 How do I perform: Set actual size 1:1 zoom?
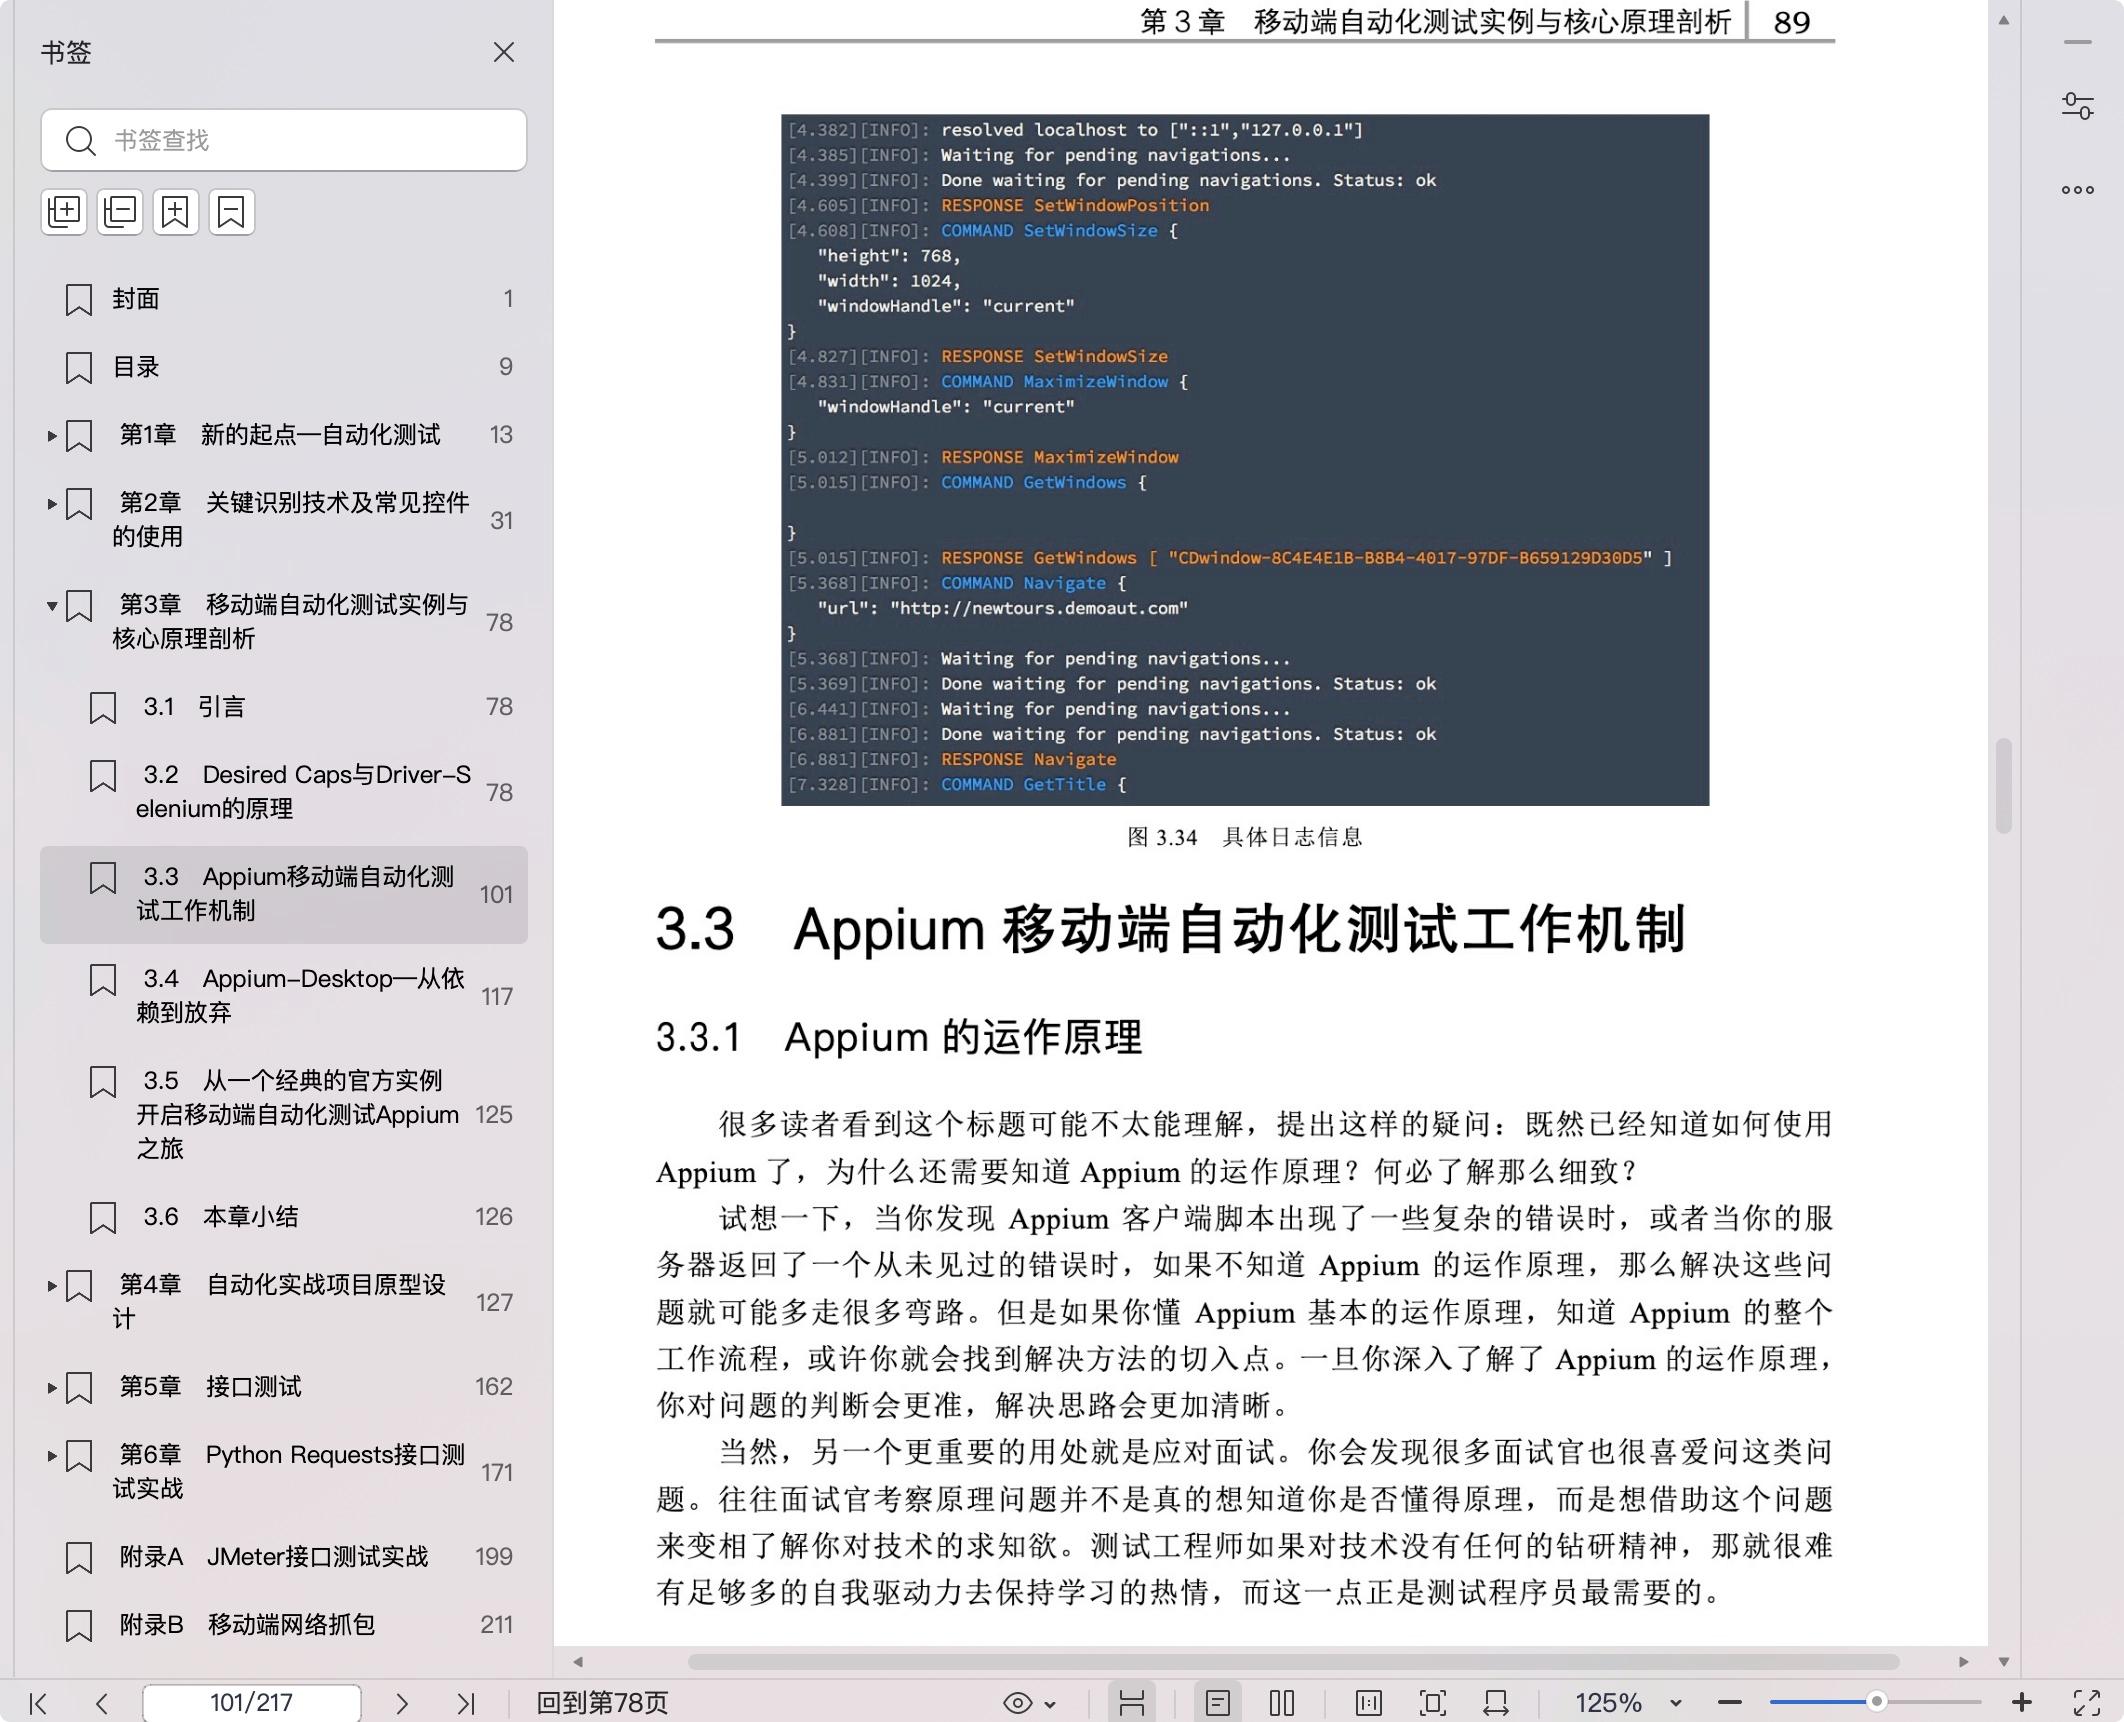click(x=1369, y=1703)
